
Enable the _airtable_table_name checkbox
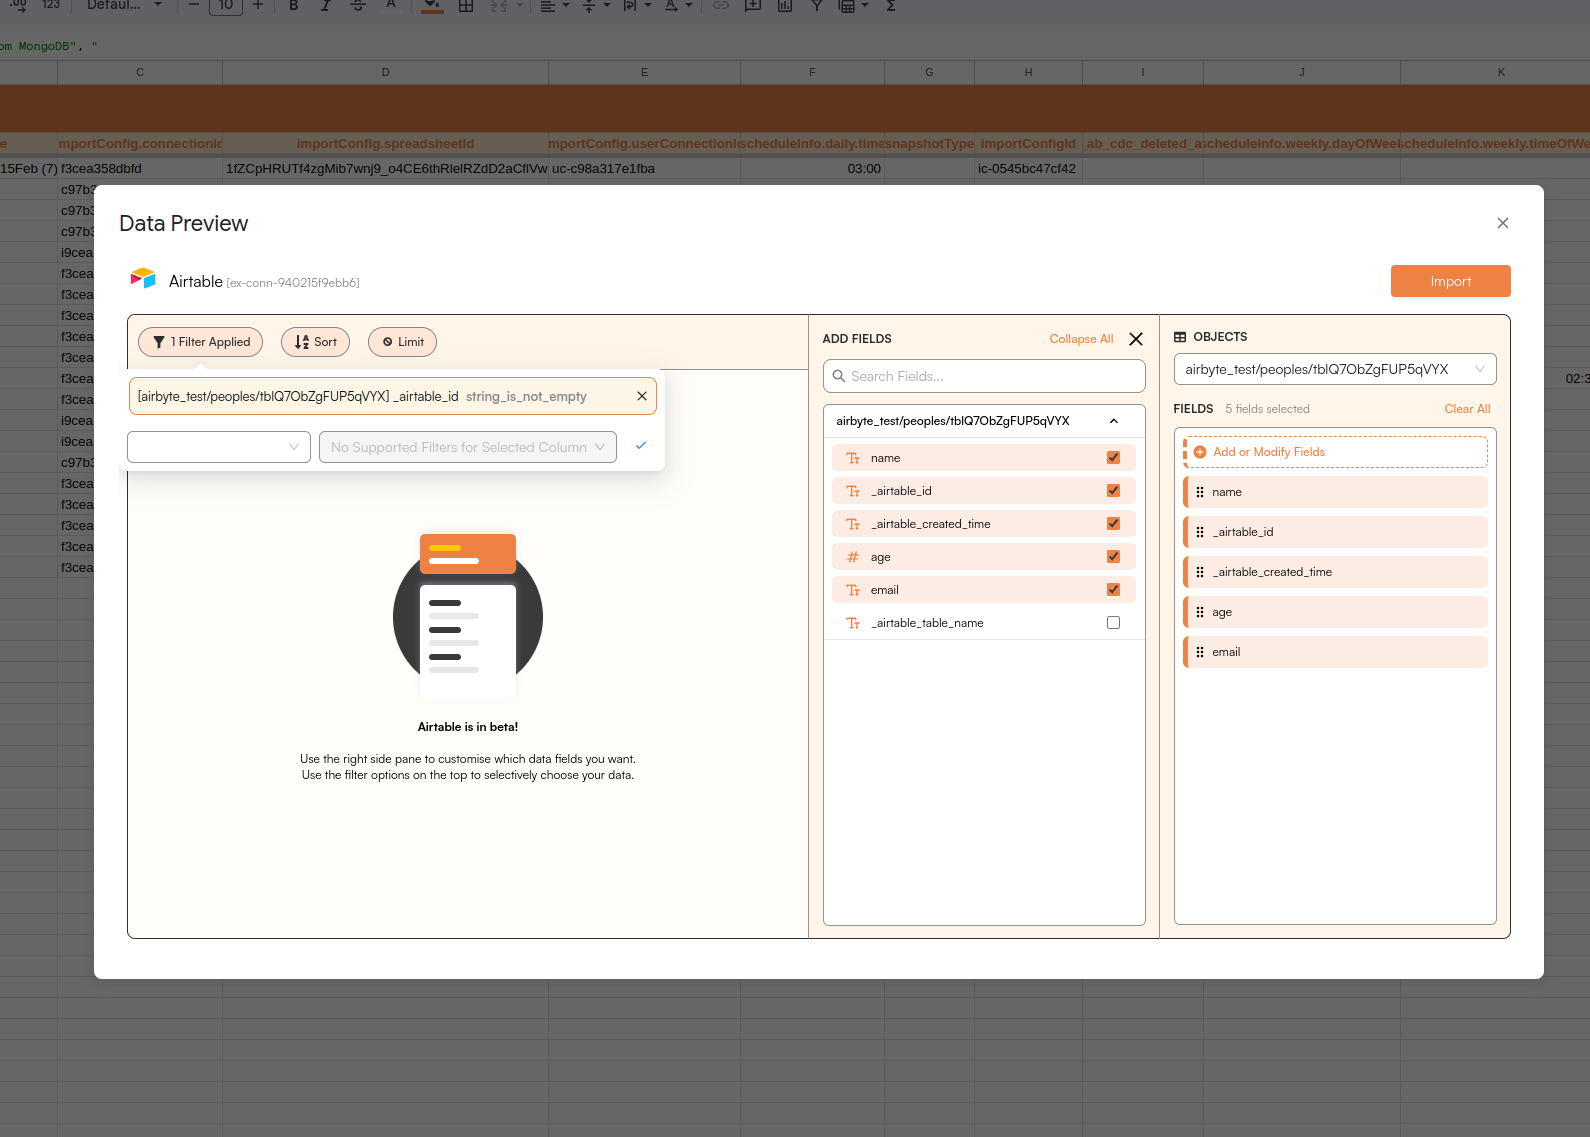pyautogui.click(x=1113, y=623)
